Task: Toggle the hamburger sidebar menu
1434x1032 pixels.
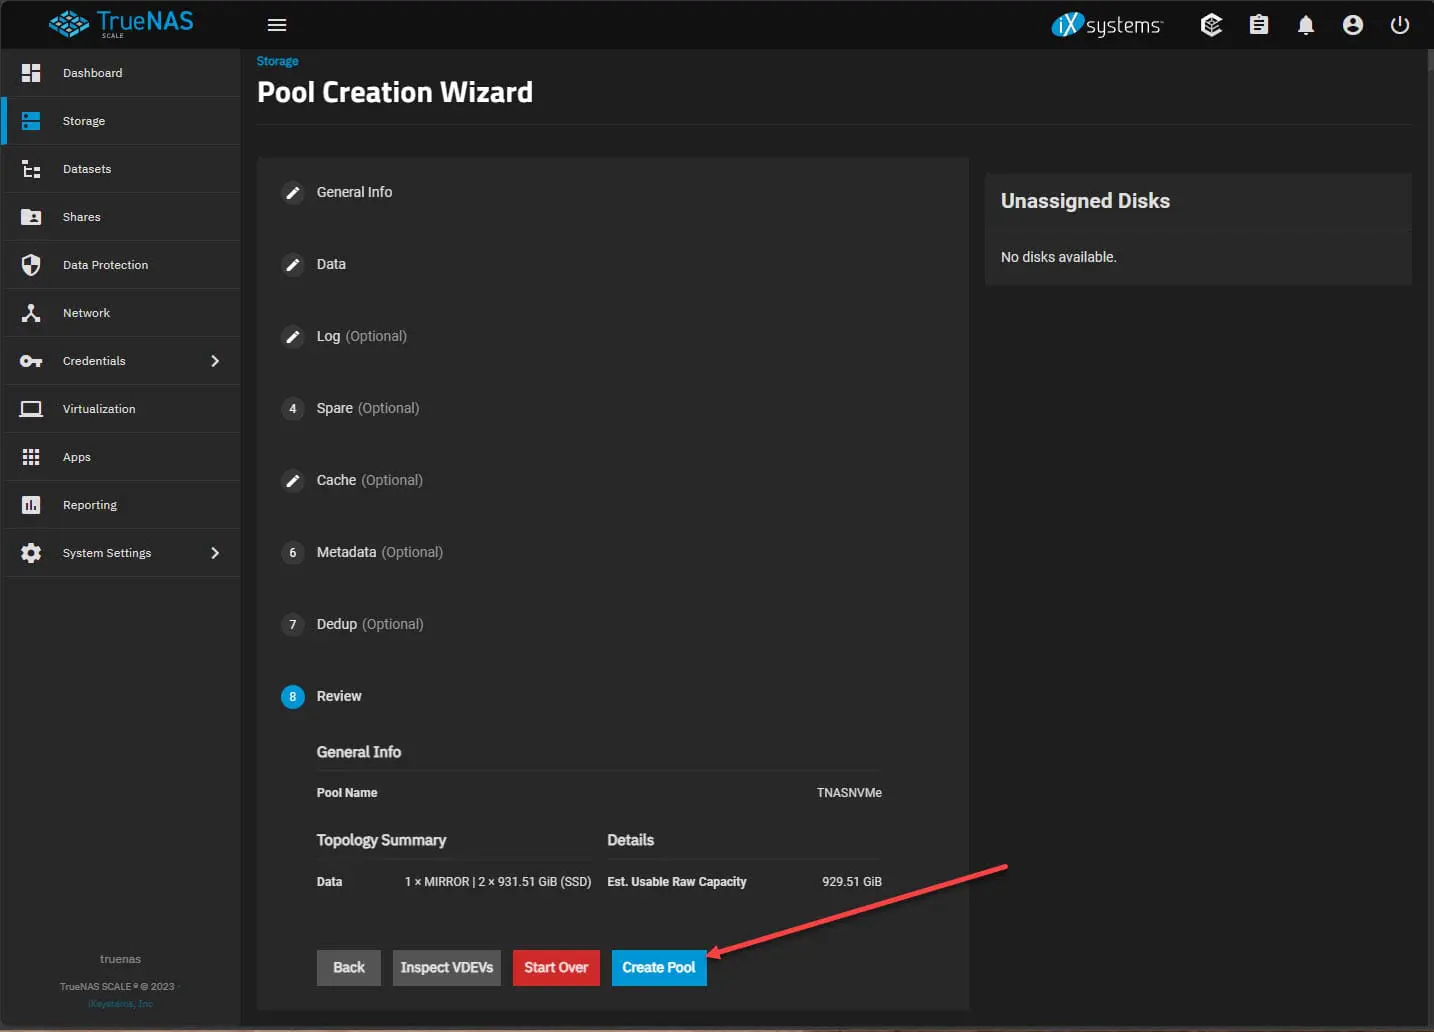Action: tap(277, 25)
